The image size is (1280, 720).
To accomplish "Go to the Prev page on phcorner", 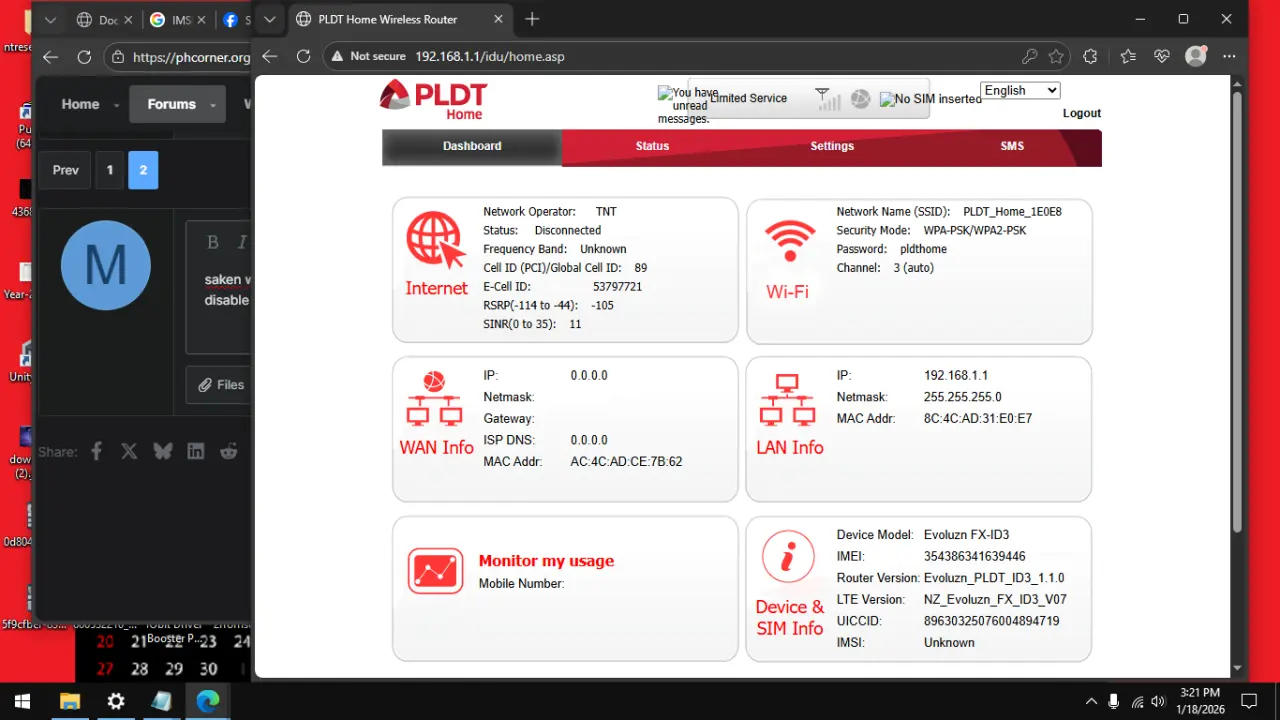I will pos(65,170).
